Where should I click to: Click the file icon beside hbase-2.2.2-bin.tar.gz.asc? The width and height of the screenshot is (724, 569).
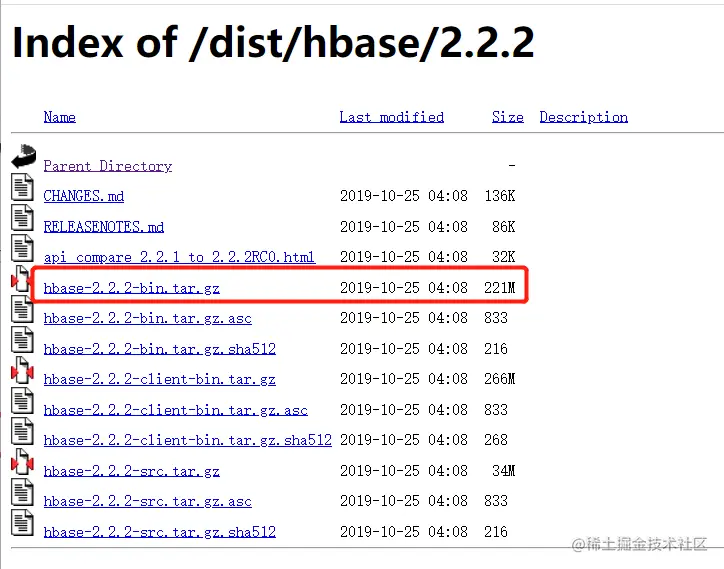coord(22,309)
